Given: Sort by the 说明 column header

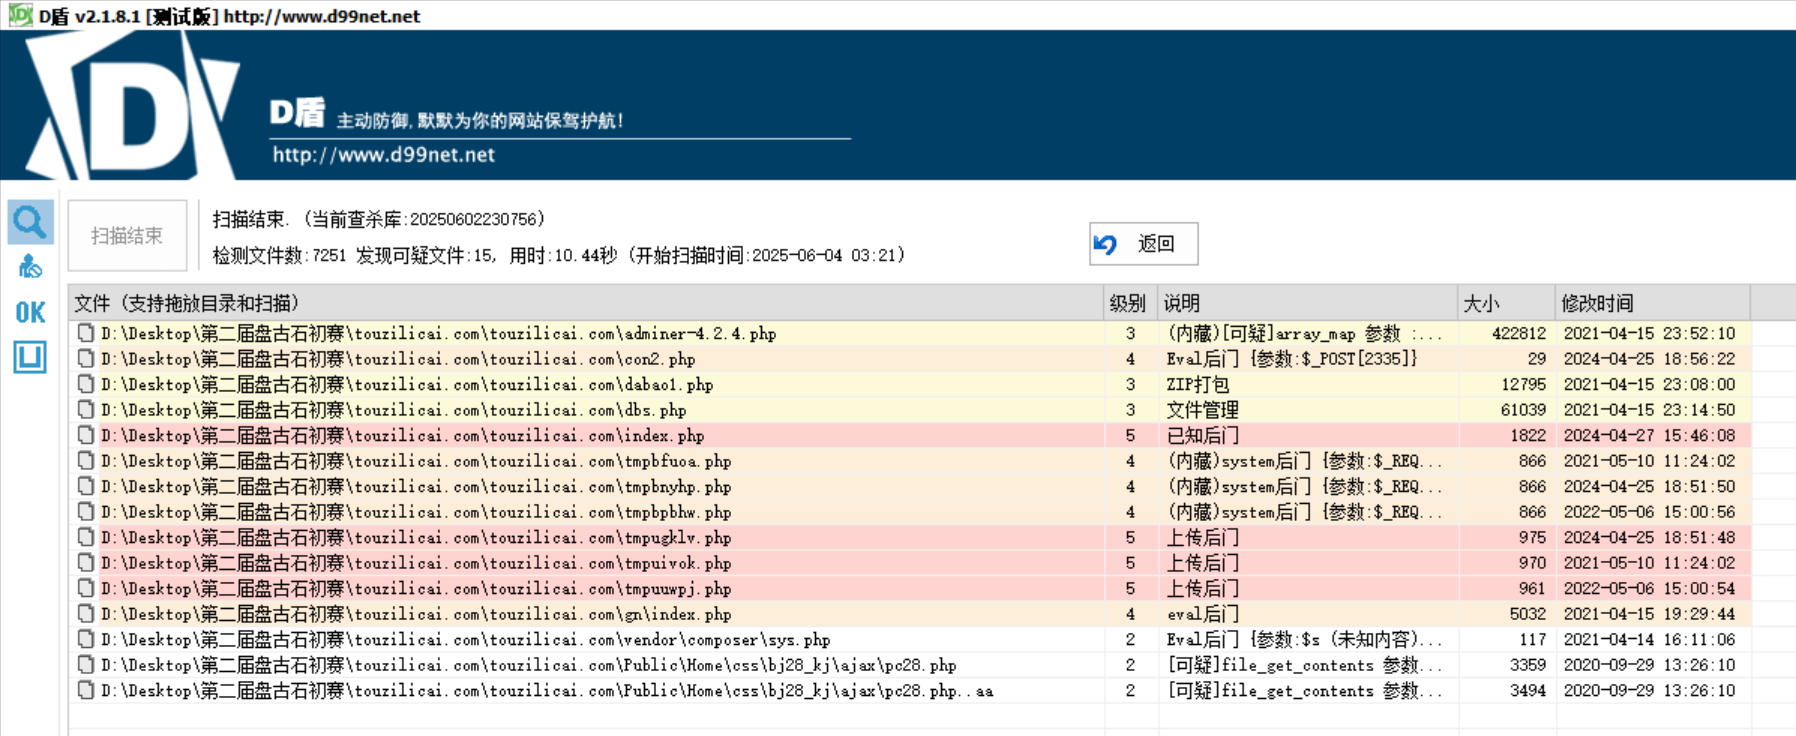Looking at the screenshot, I should [x=1307, y=303].
